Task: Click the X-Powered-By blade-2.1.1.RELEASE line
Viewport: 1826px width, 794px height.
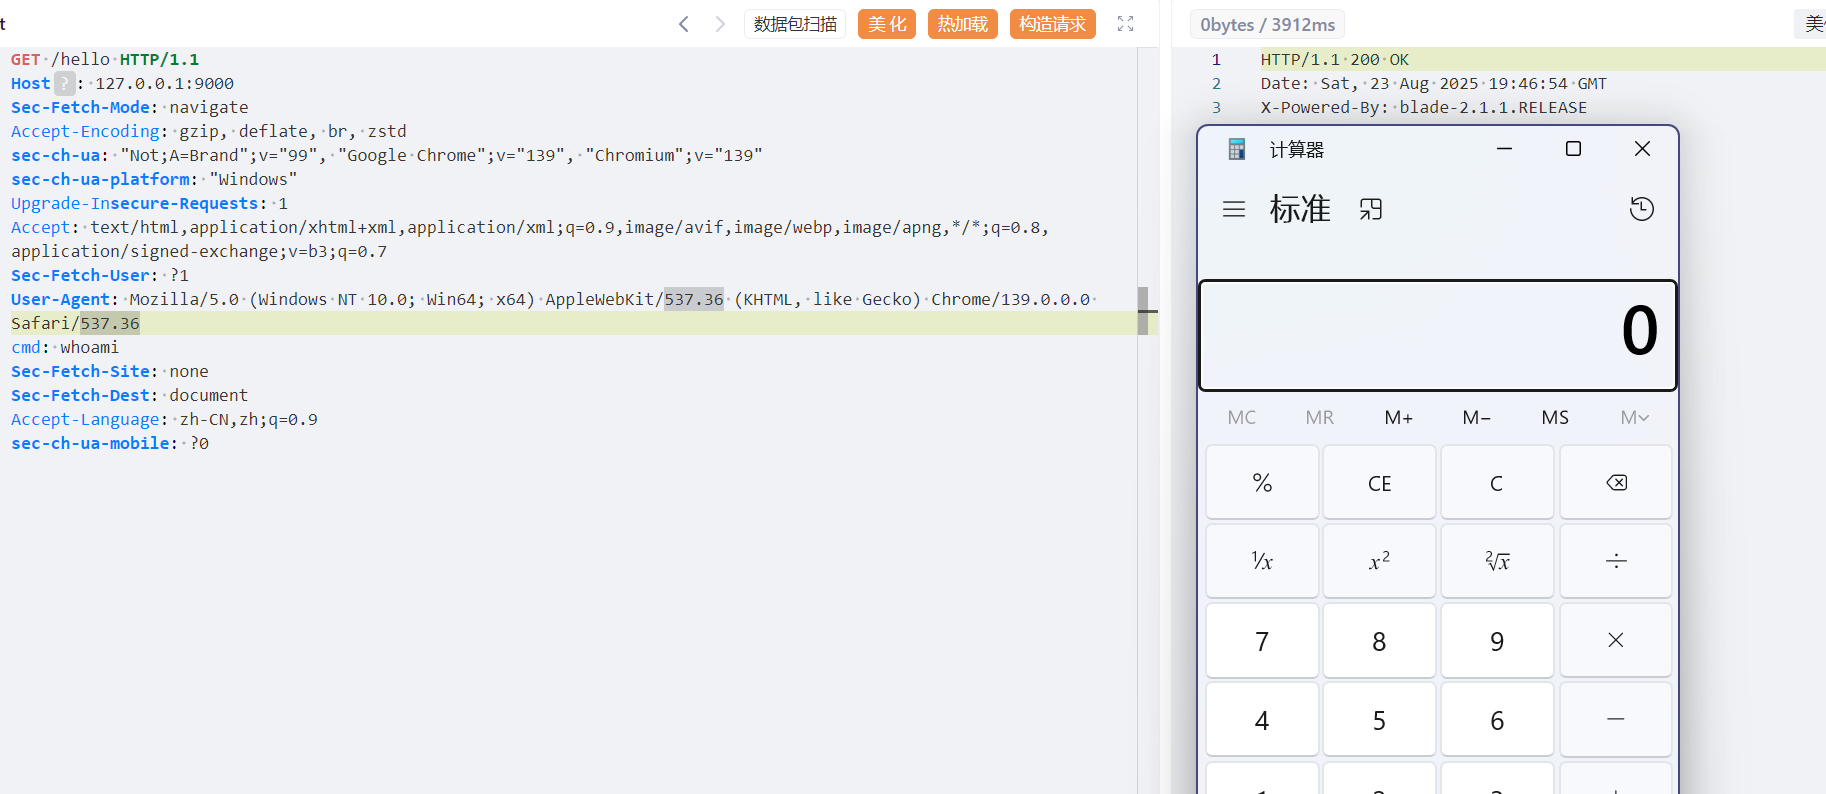Action: click(1424, 107)
